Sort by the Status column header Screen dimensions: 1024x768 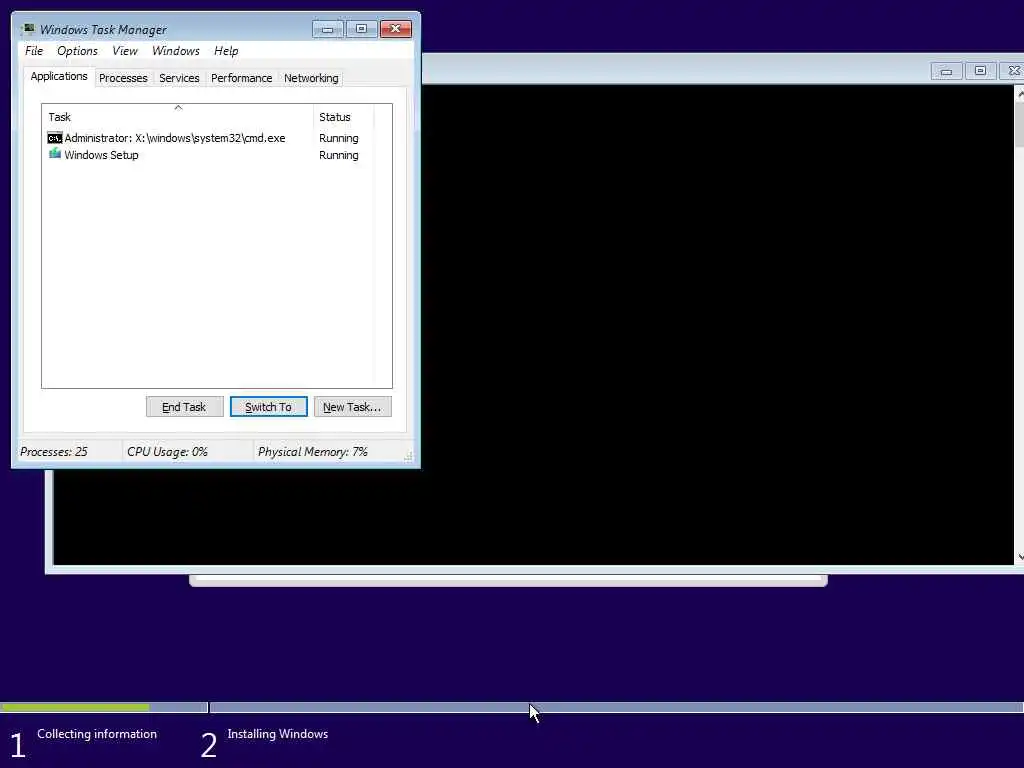(x=344, y=117)
